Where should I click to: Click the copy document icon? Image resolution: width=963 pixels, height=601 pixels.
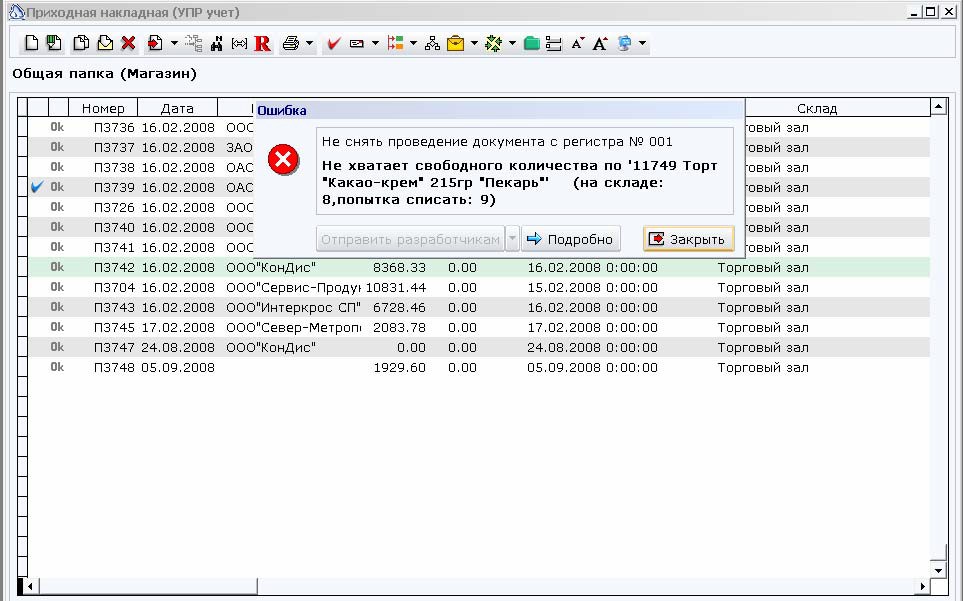pyautogui.click(x=80, y=43)
